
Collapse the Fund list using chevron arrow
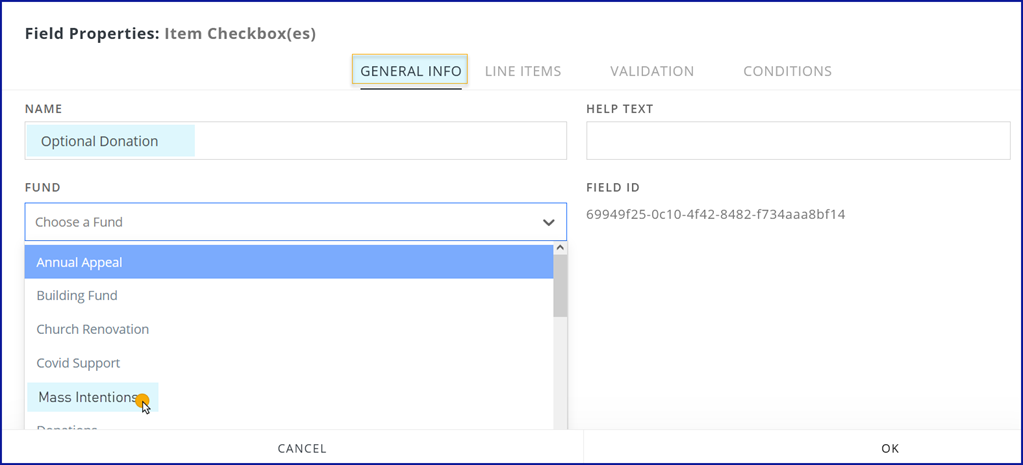[548, 222]
